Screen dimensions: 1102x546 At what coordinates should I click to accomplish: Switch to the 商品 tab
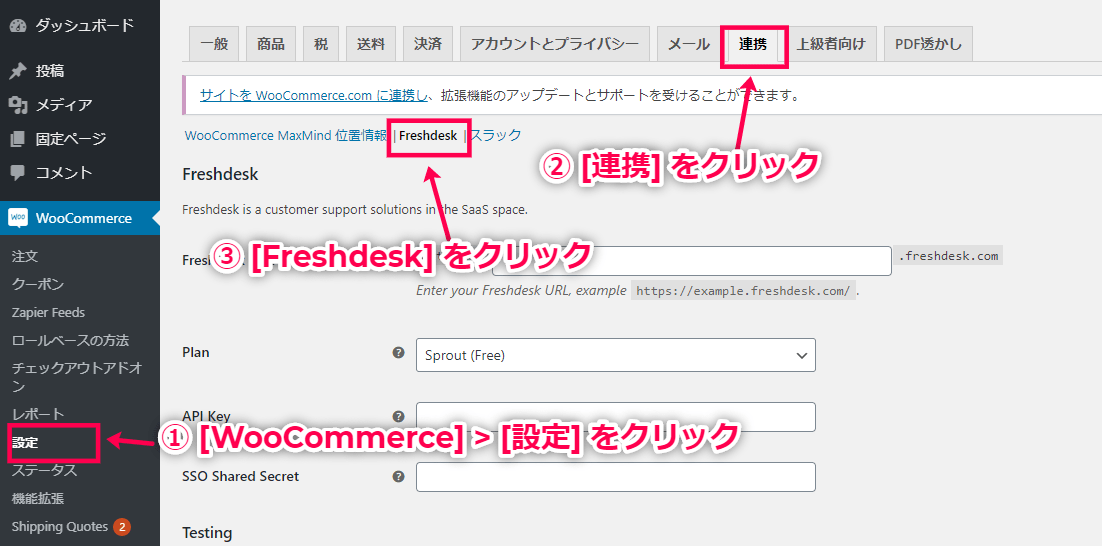tap(271, 44)
